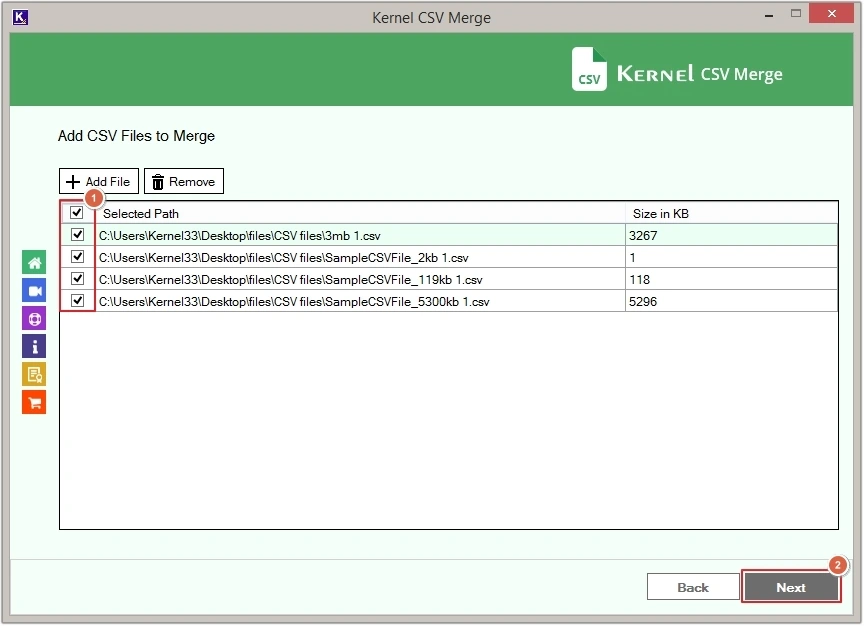This screenshot has height=626, width=864.
Task: Maximize the Kernel CSV Merge window
Action: (x=796, y=14)
